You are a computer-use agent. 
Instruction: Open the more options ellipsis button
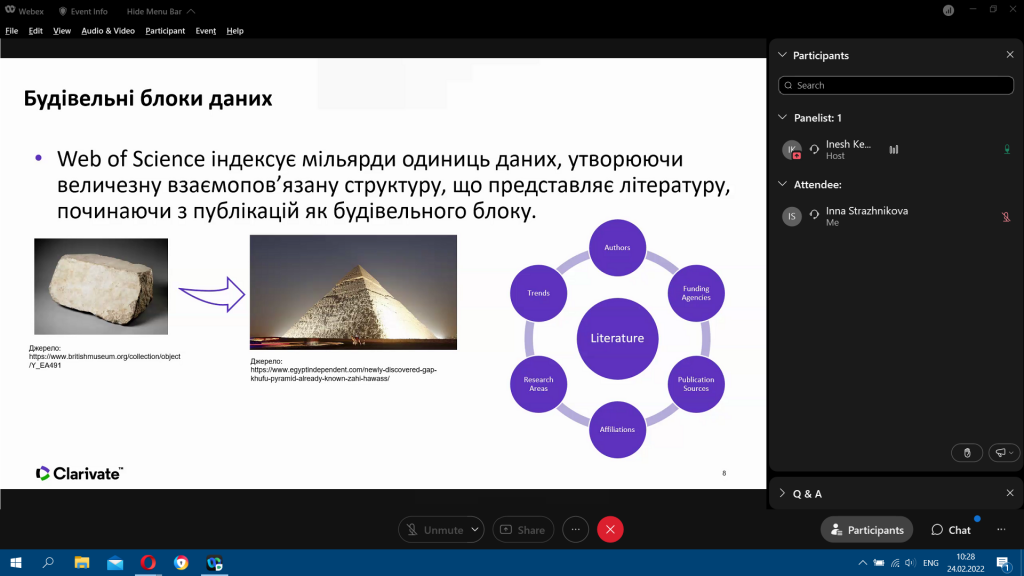coord(575,530)
